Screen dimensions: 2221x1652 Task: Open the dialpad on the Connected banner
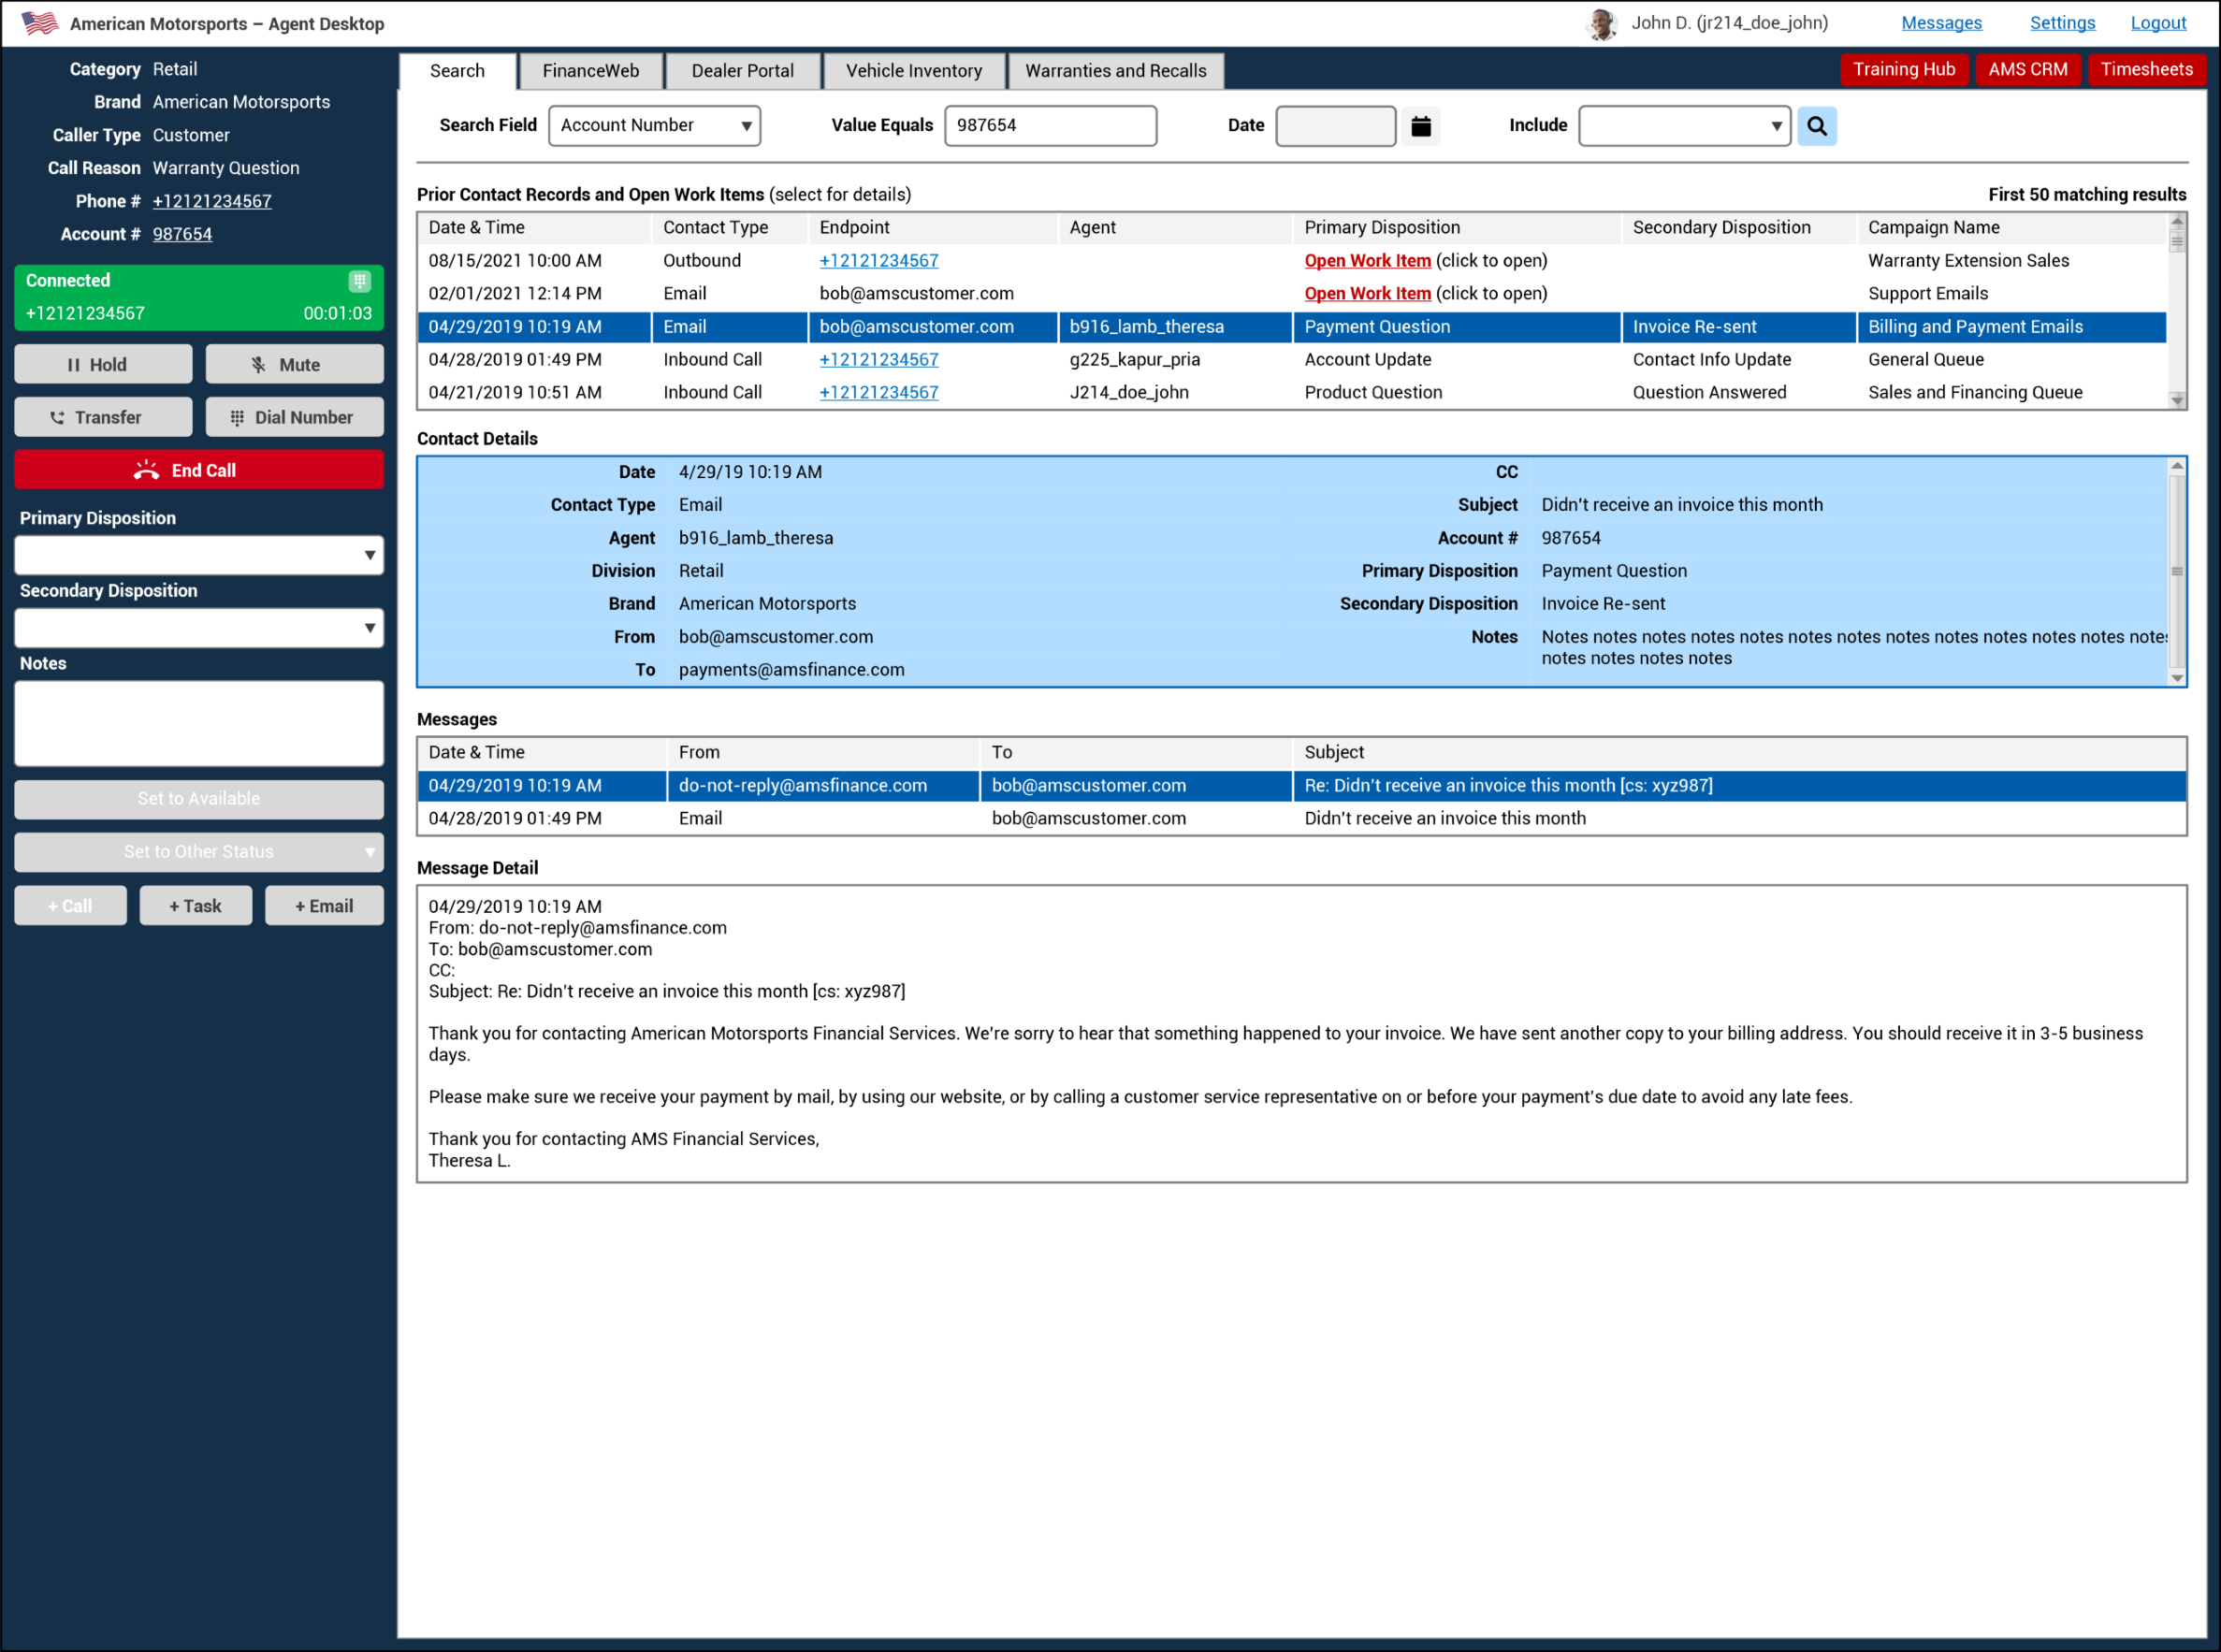tap(359, 281)
